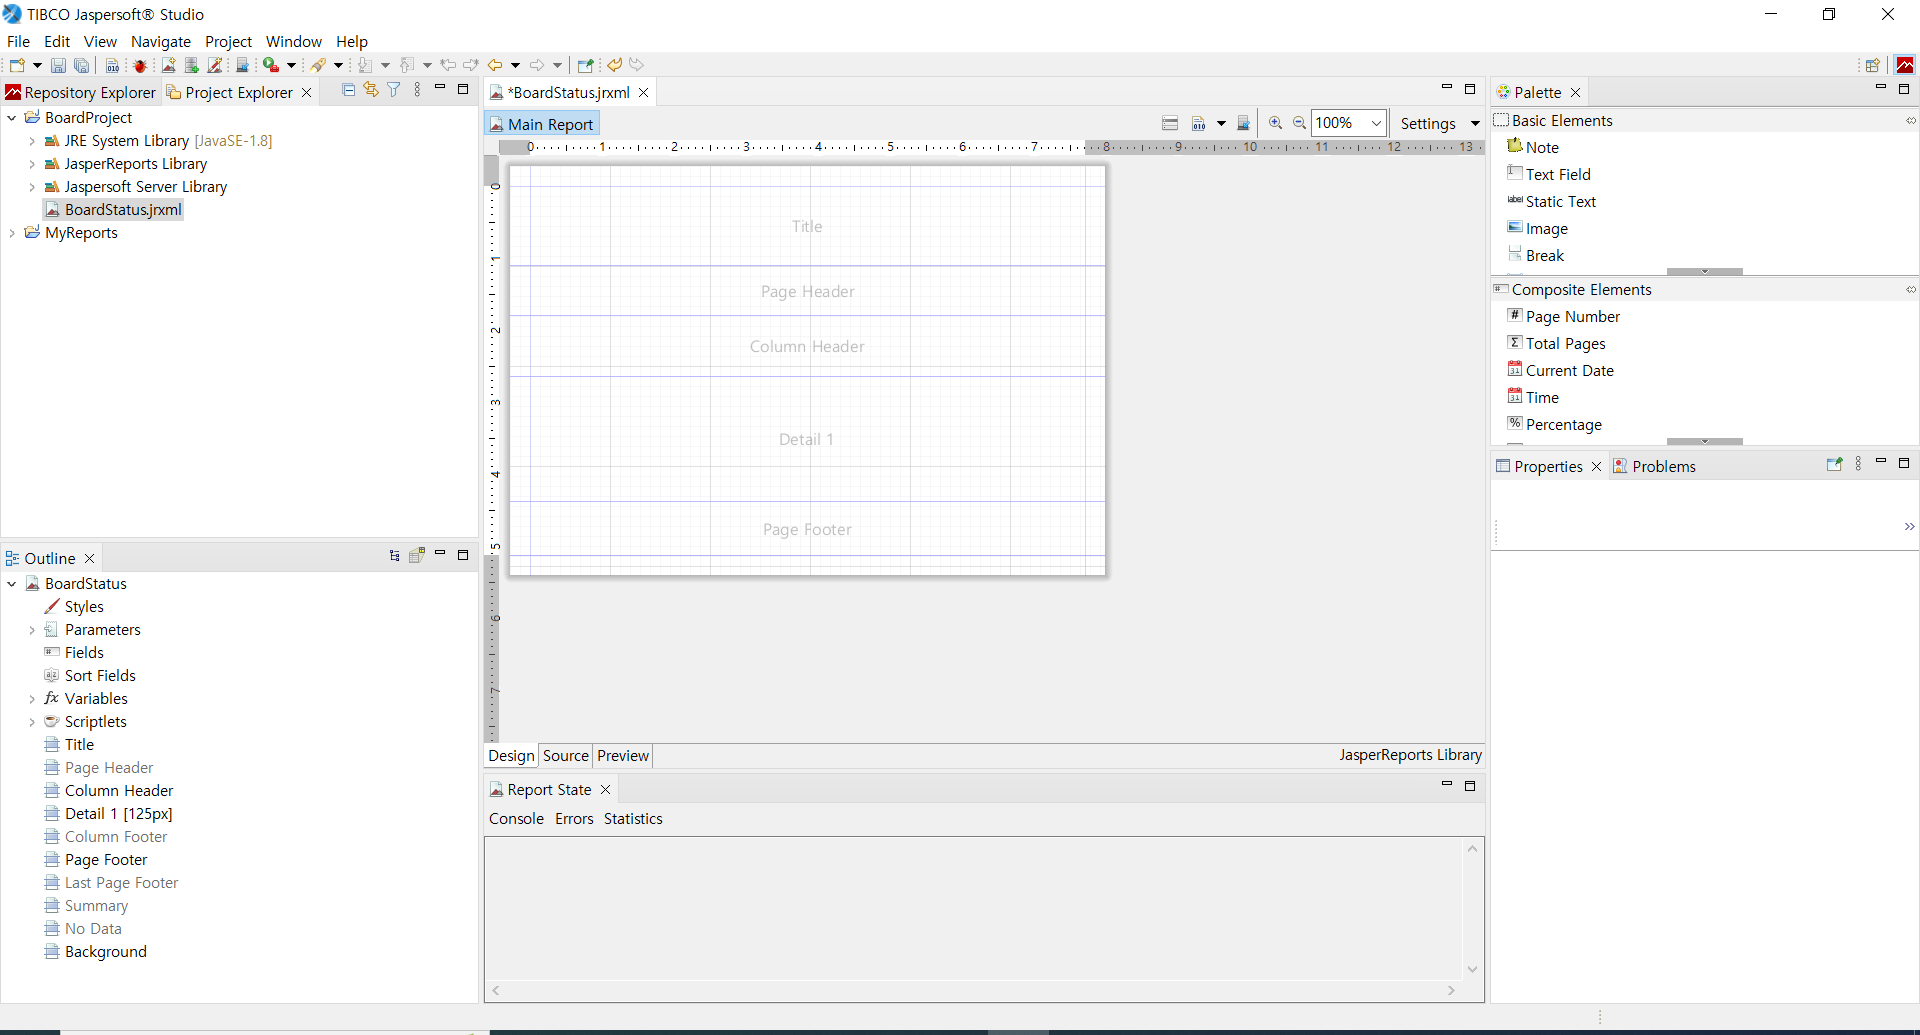
Task: Open the File menu
Action: pos(18,41)
